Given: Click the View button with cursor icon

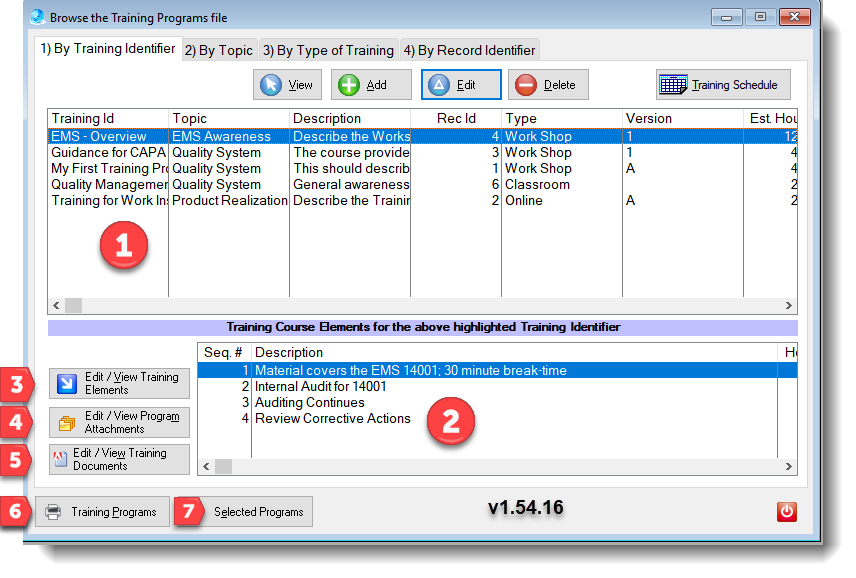Looking at the screenshot, I should [286, 85].
